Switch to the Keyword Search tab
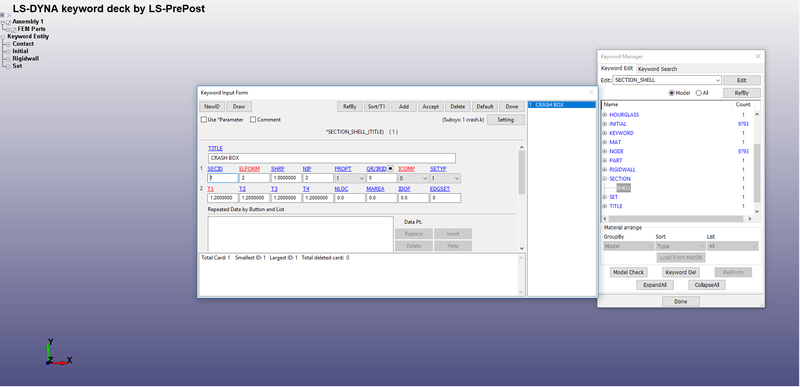The height and width of the screenshot is (387, 800). [657, 69]
